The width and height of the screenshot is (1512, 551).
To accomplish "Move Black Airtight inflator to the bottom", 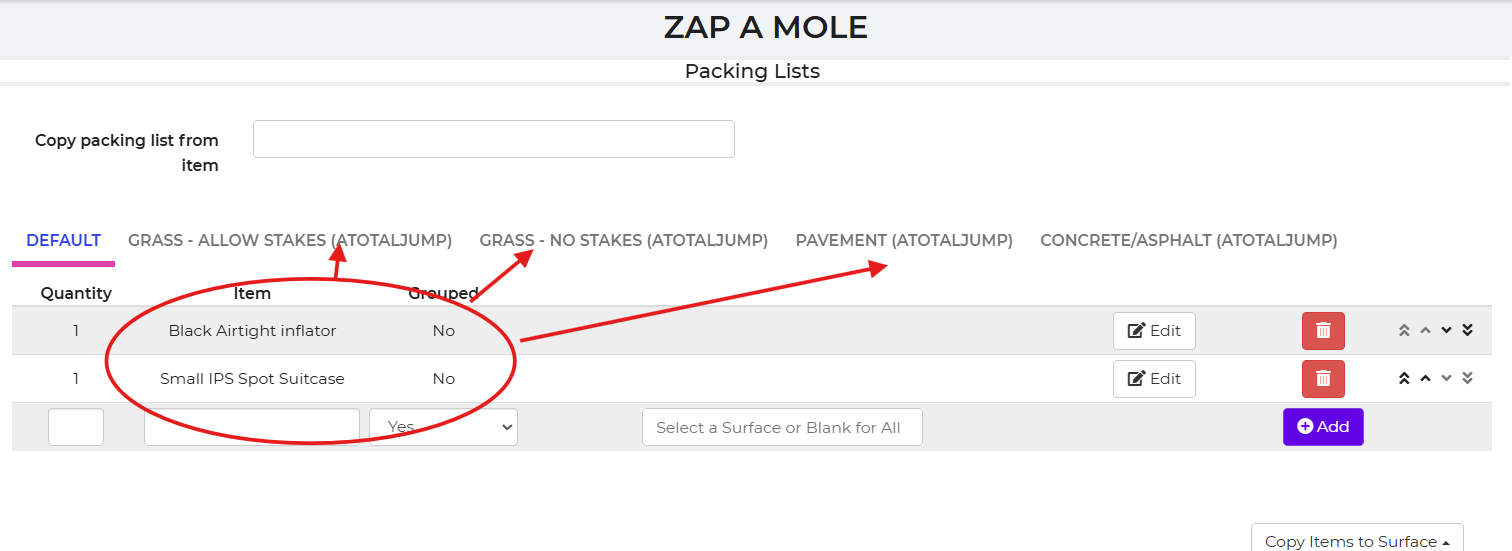I will [x=1467, y=331].
